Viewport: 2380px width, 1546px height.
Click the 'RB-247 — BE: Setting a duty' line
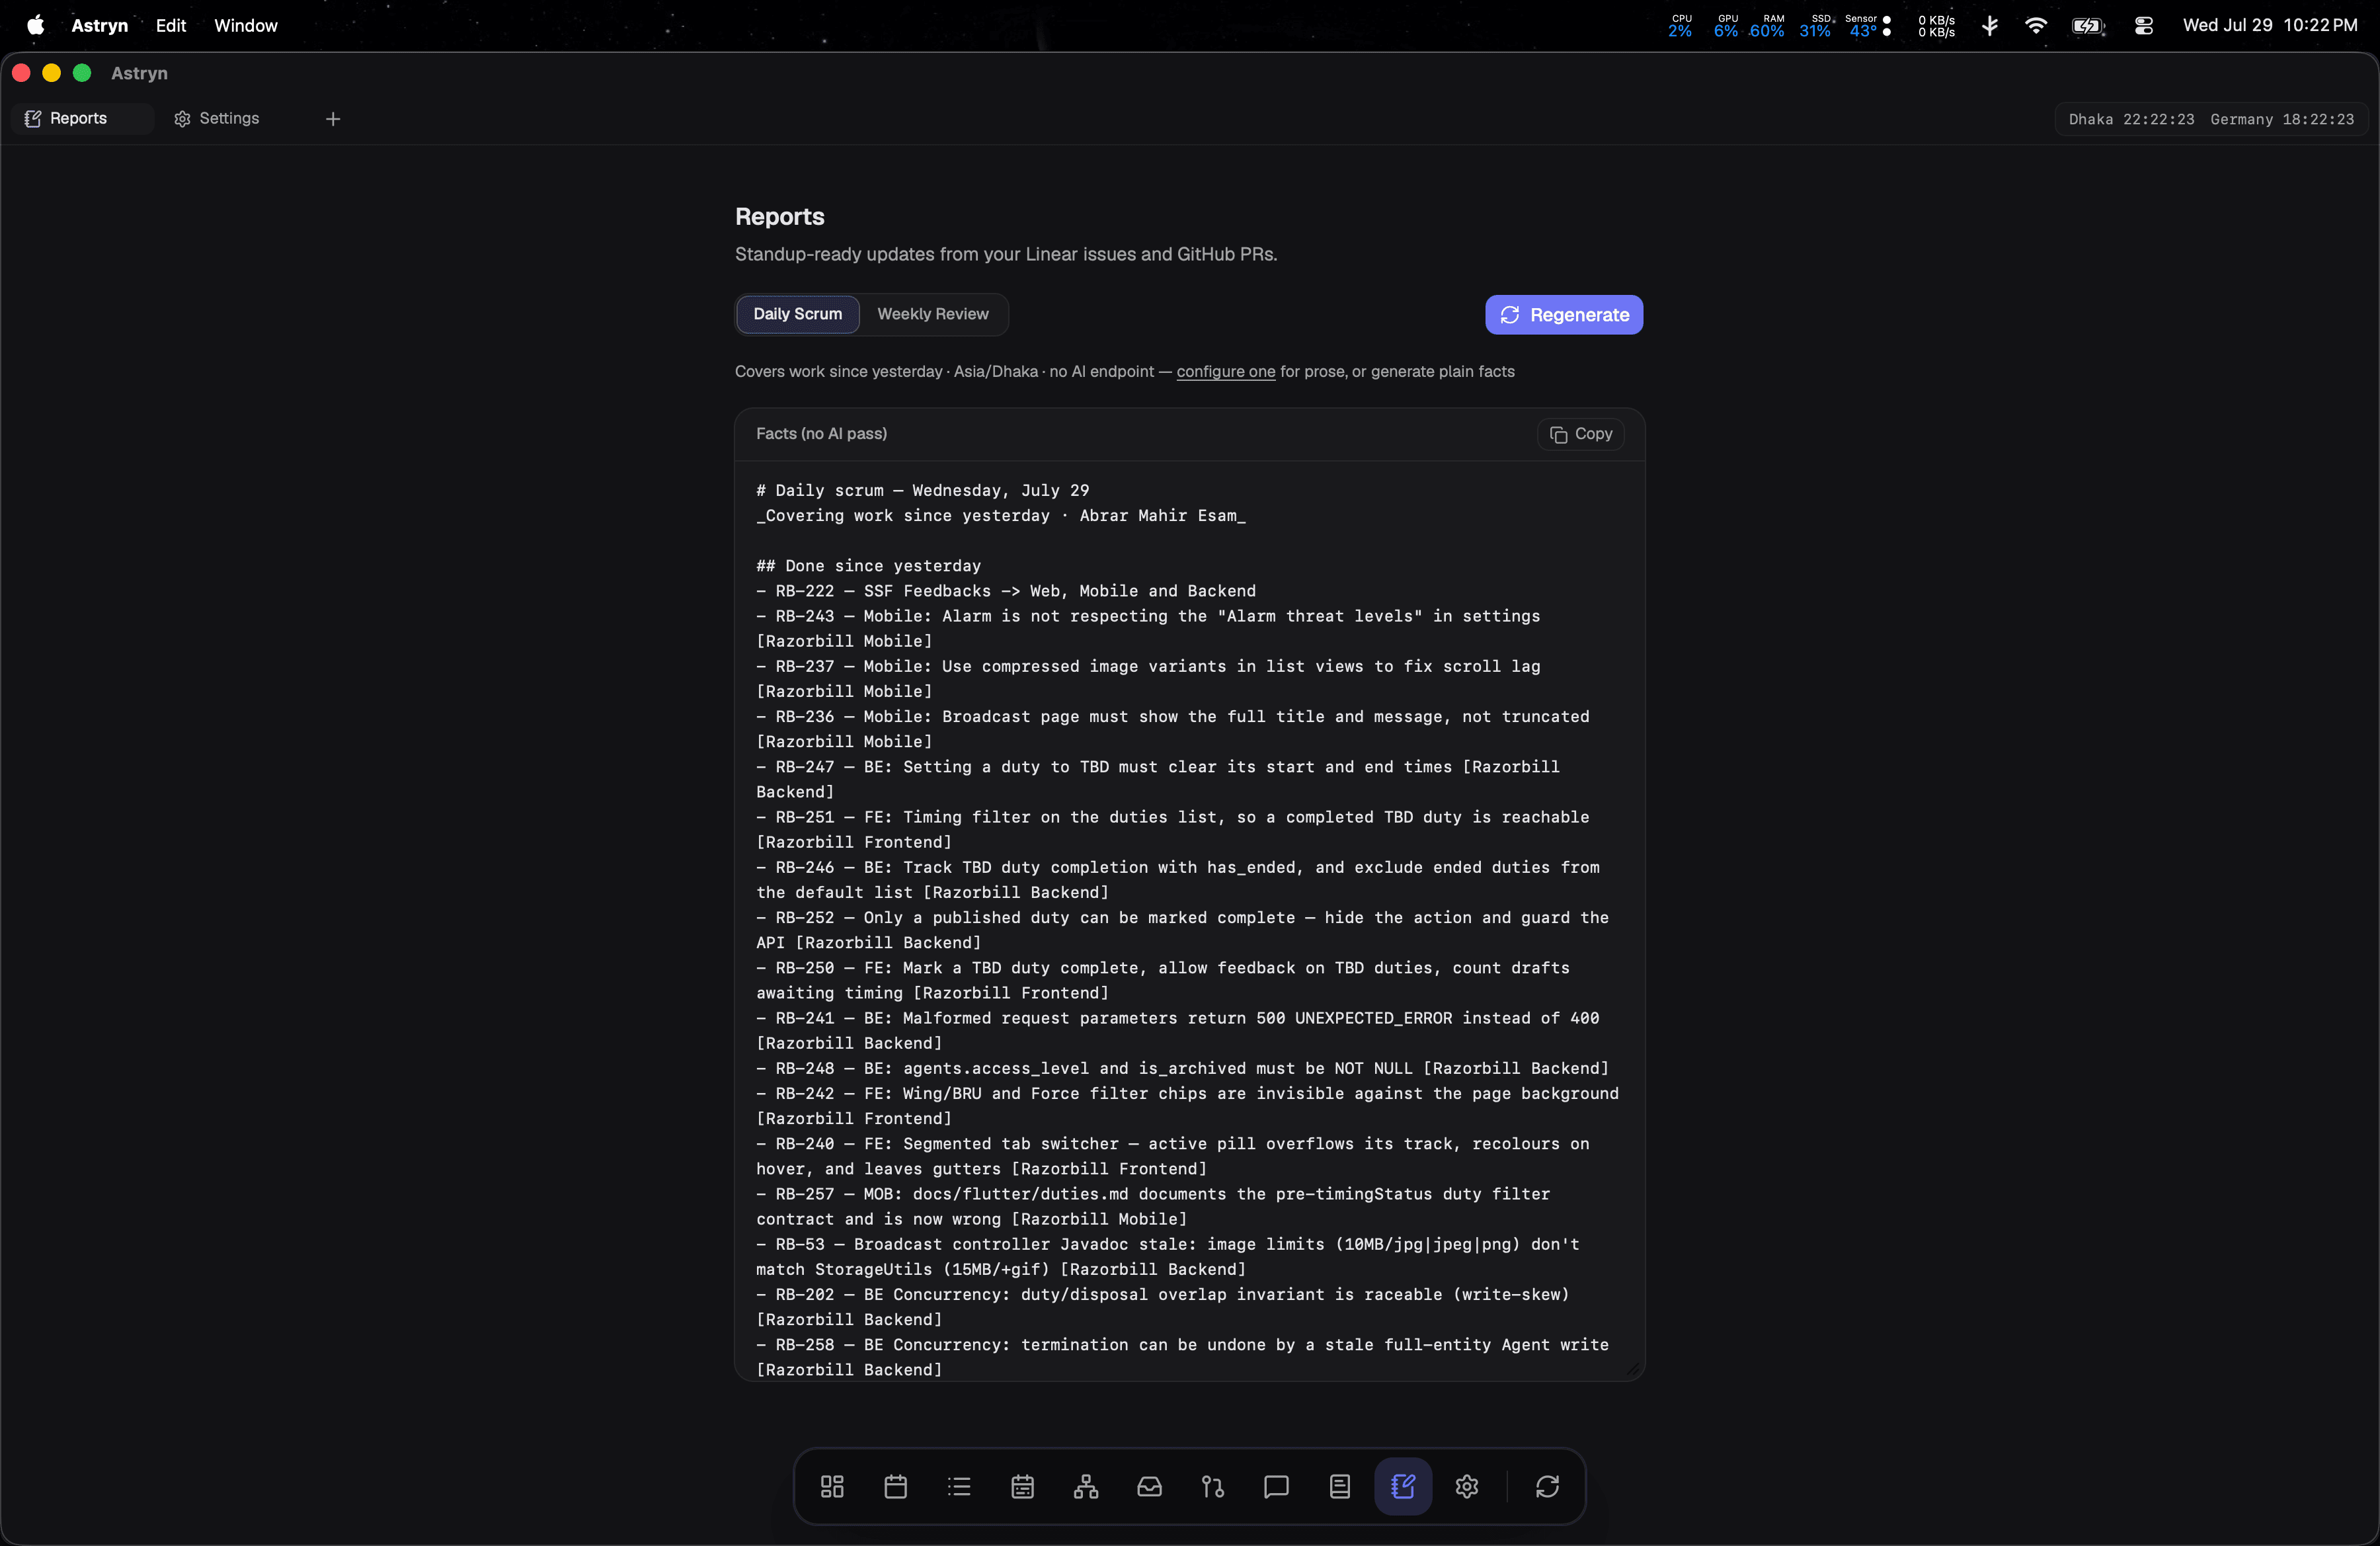click(1158, 779)
